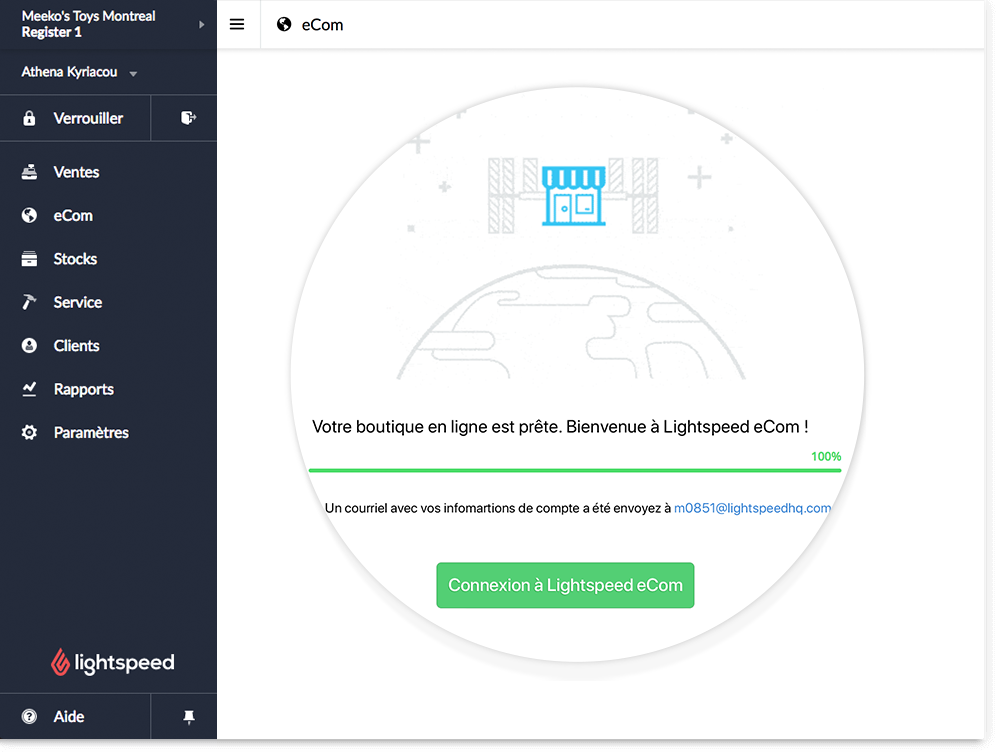Click the lock icon for Verrouiller
The height and width of the screenshot is (752, 996).
(x=30, y=119)
